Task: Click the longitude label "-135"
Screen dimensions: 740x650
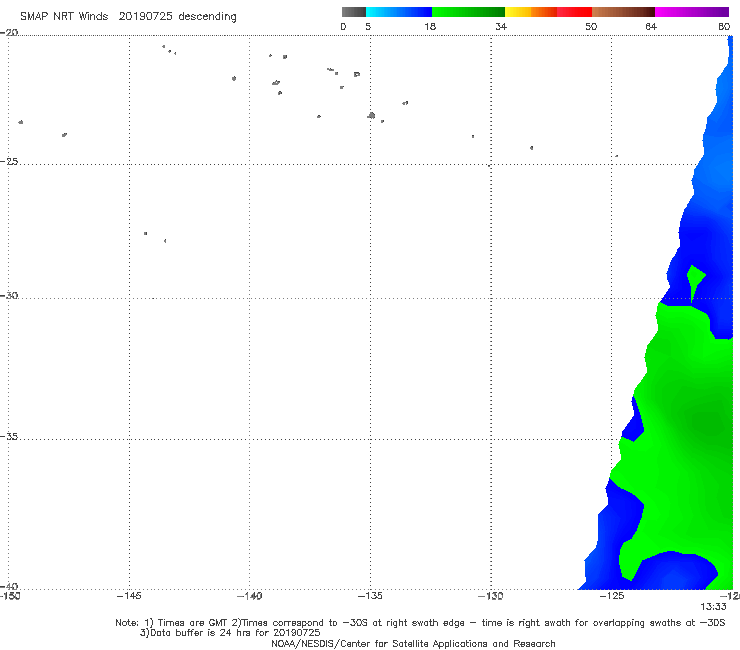Action: [370, 596]
